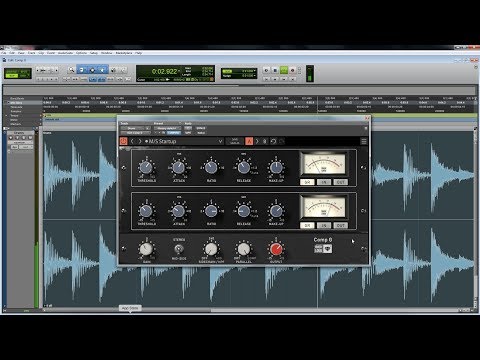
Task: Click the main time counter display
Action: pyautogui.click(x=164, y=71)
